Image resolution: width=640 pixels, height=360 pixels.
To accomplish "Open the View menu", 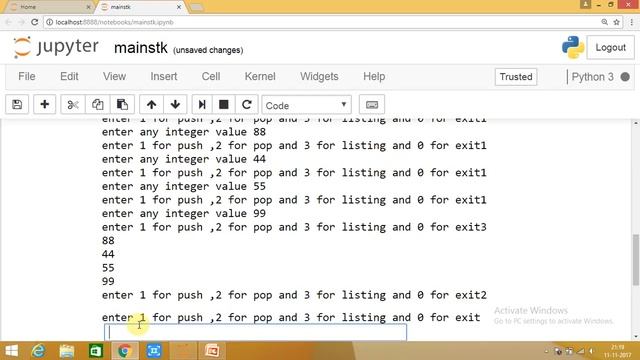I will pos(114,77).
